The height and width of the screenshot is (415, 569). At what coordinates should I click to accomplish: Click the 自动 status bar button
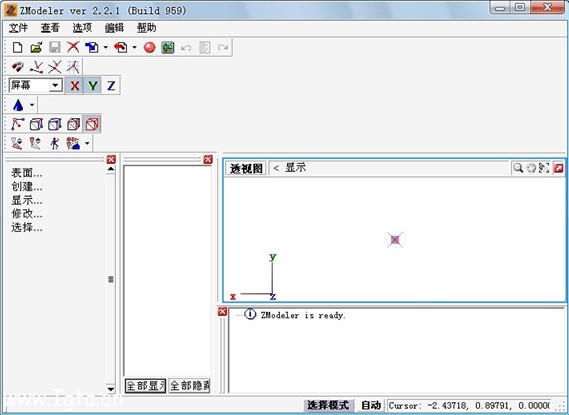pos(371,405)
